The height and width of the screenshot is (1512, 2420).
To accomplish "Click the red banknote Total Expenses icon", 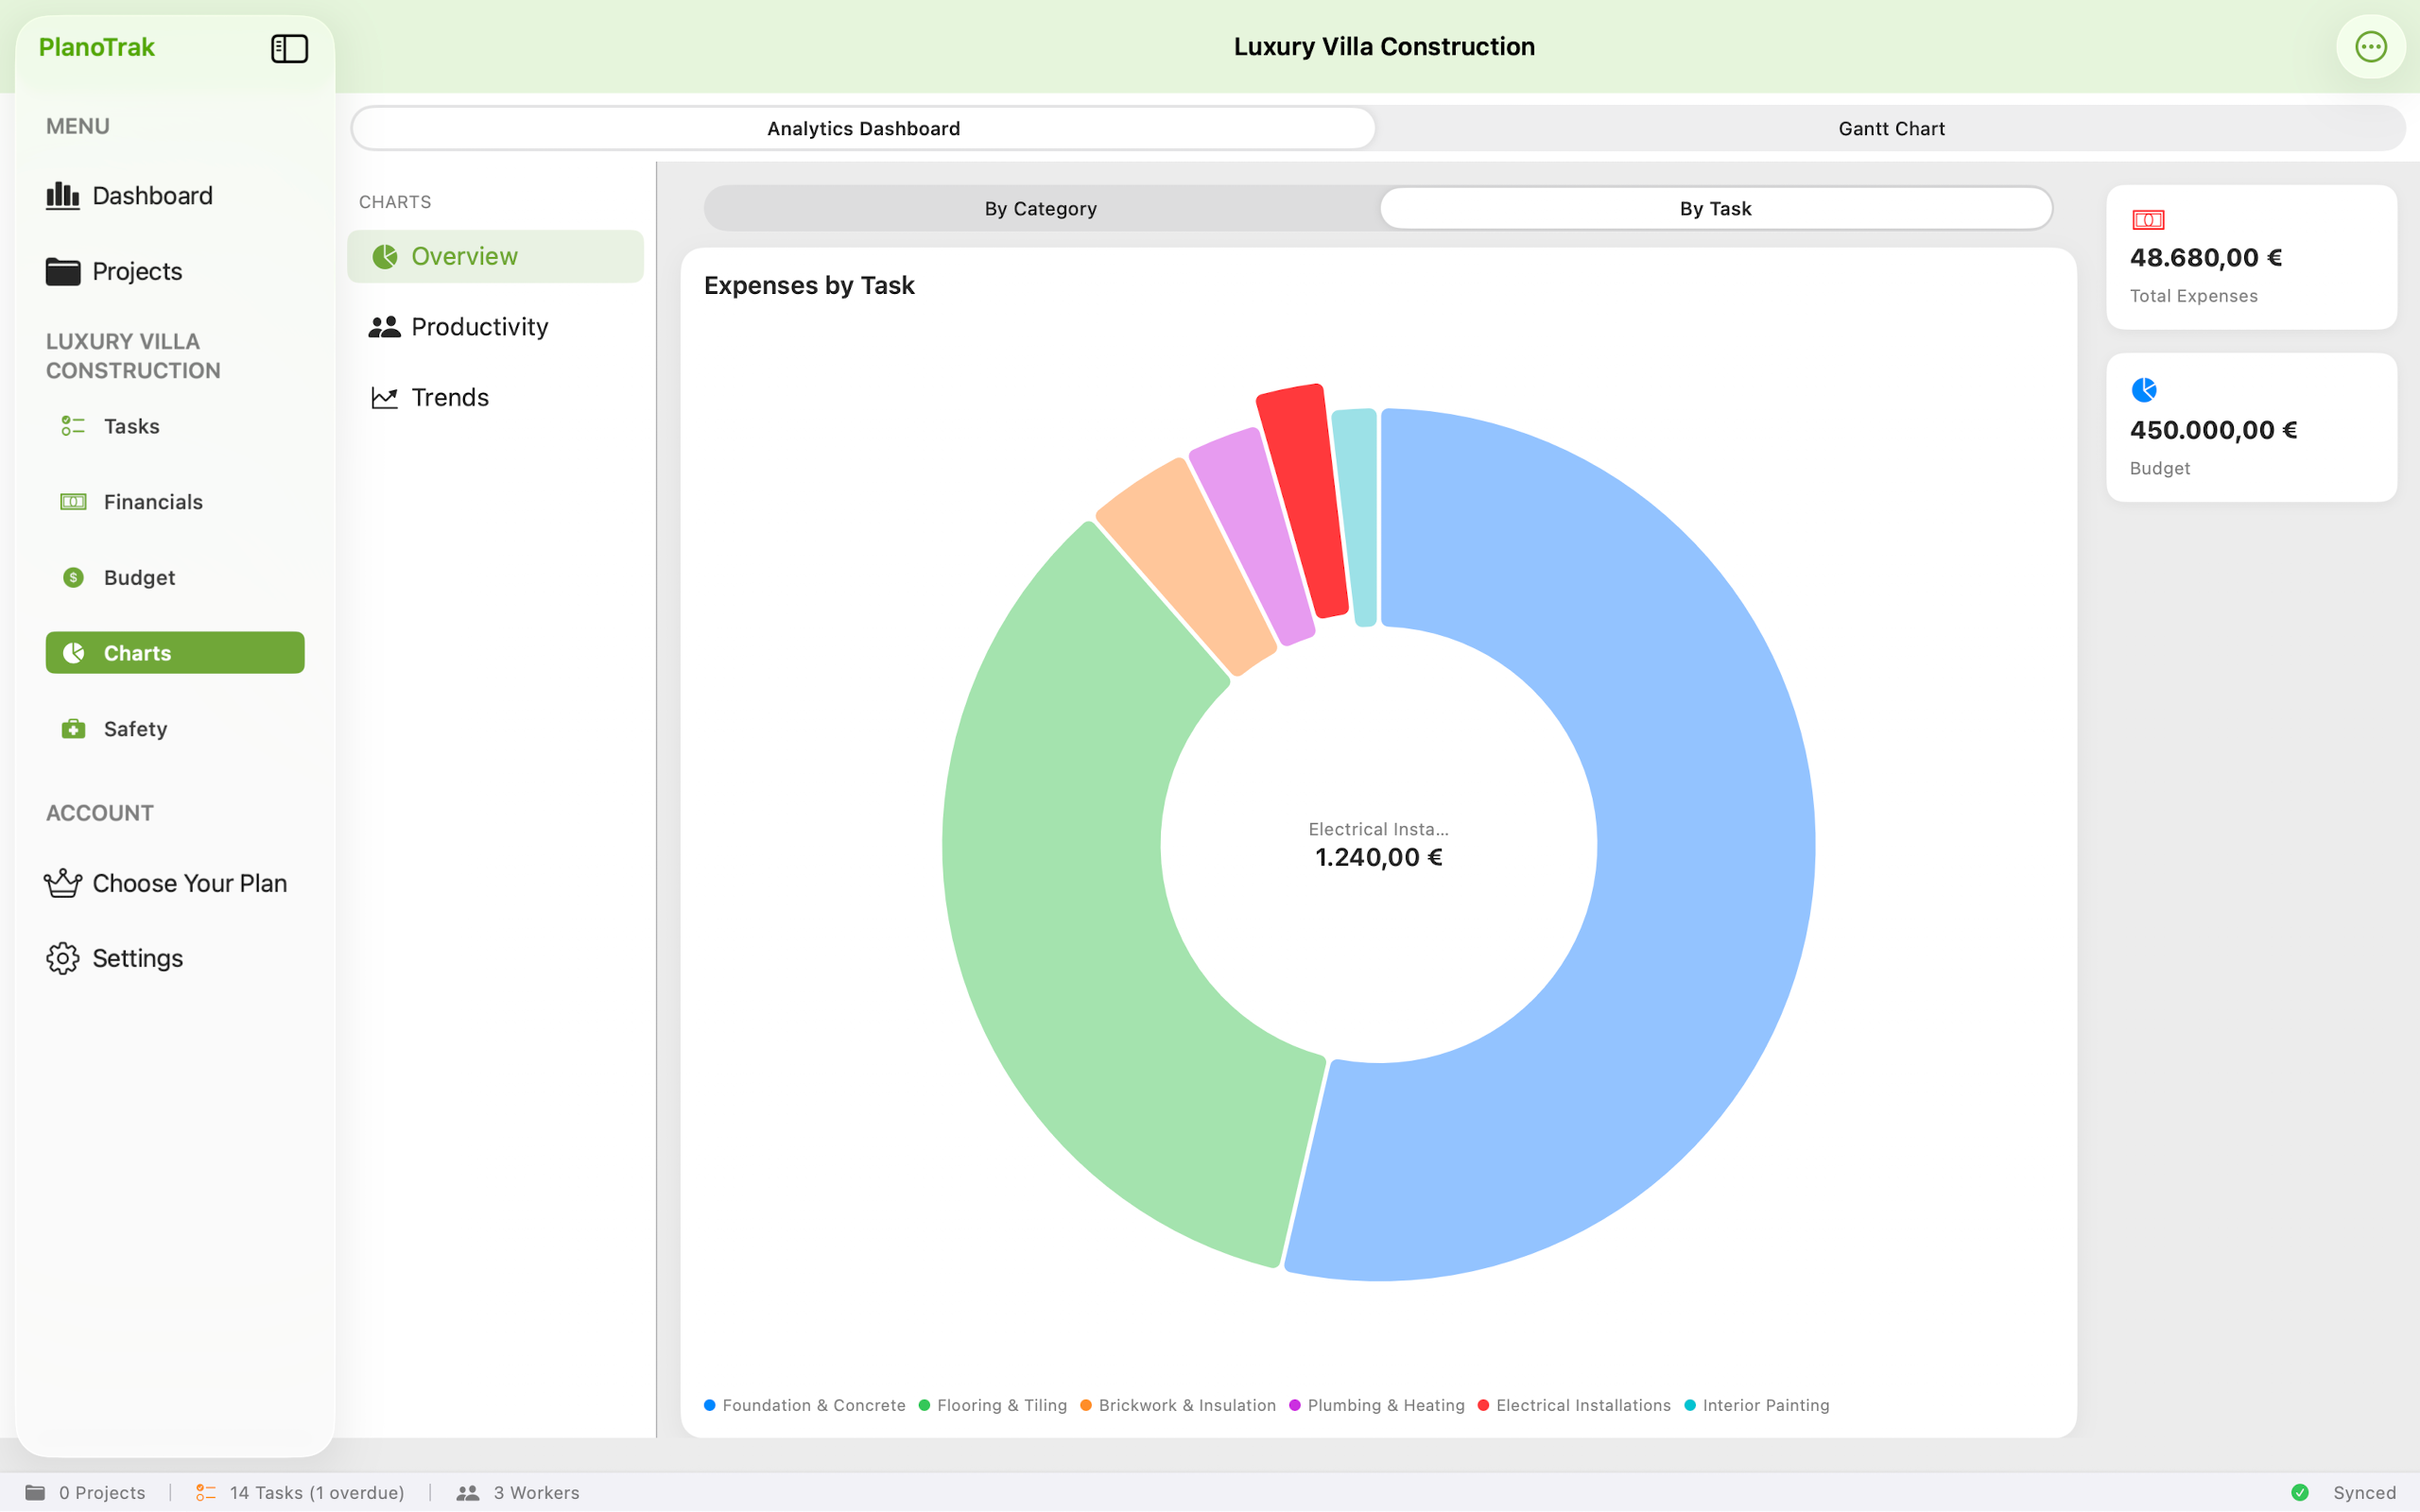I will [2148, 220].
